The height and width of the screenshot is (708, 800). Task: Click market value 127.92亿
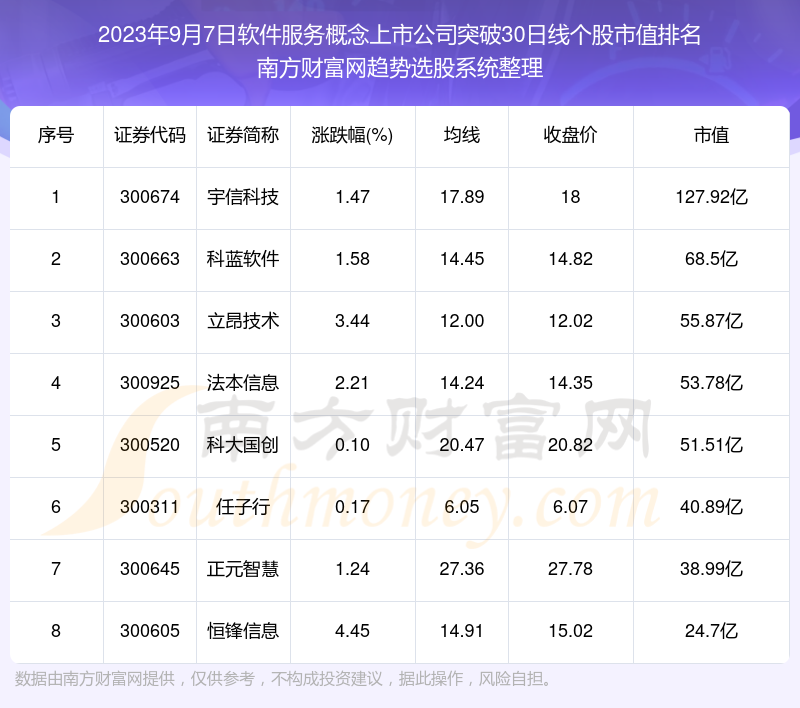711,197
